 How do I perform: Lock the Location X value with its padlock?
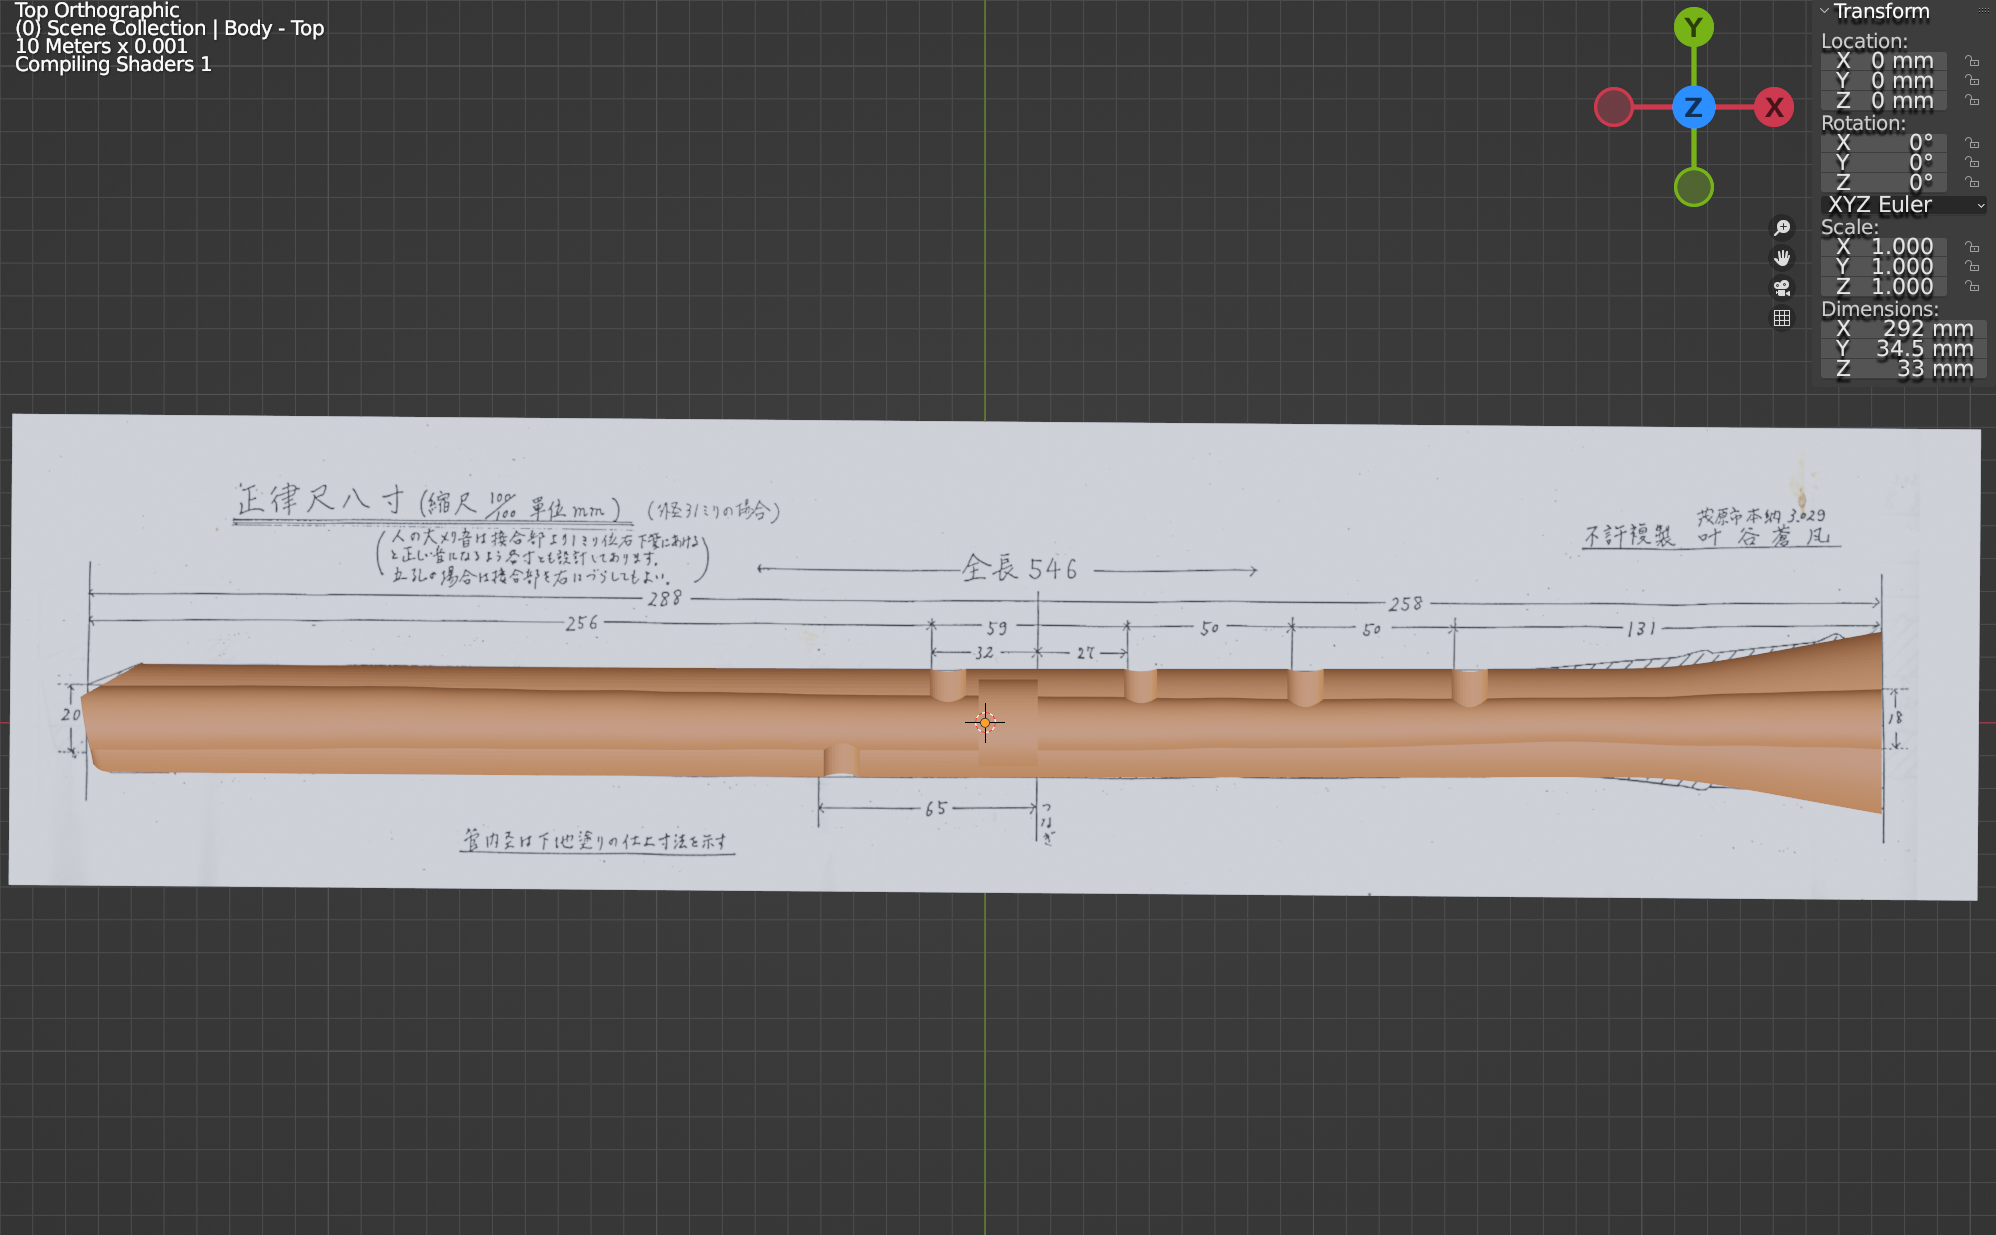(1972, 60)
